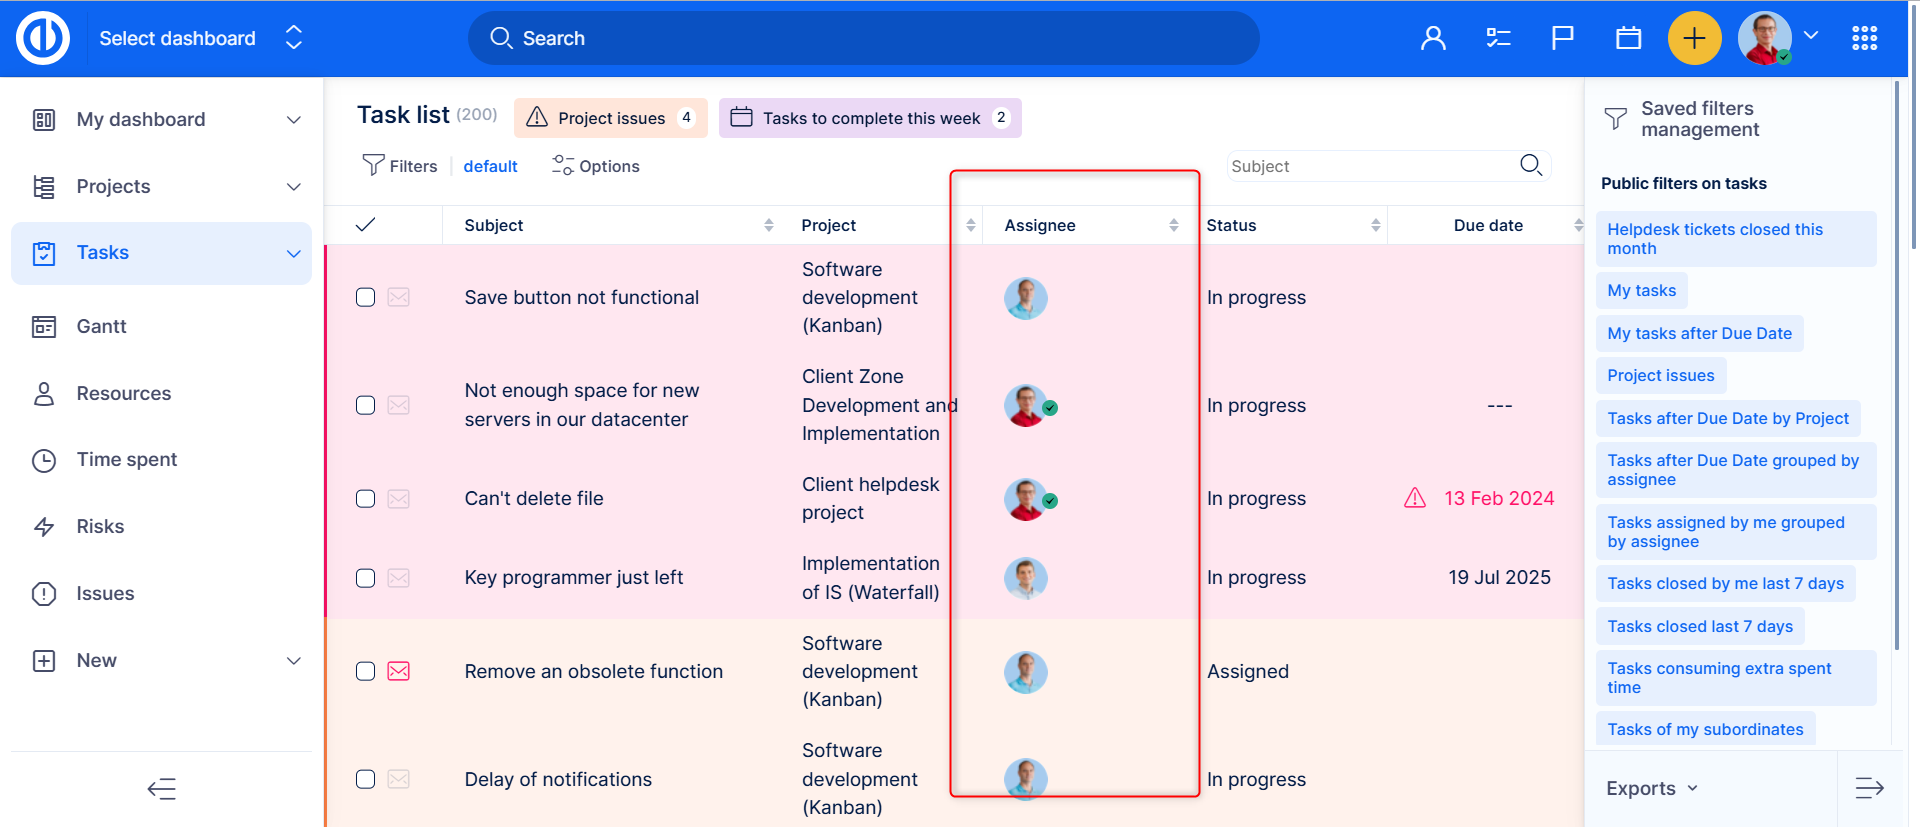Click the yellow plus add button
Screen dimensions: 1920x827
(x=1694, y=39)
